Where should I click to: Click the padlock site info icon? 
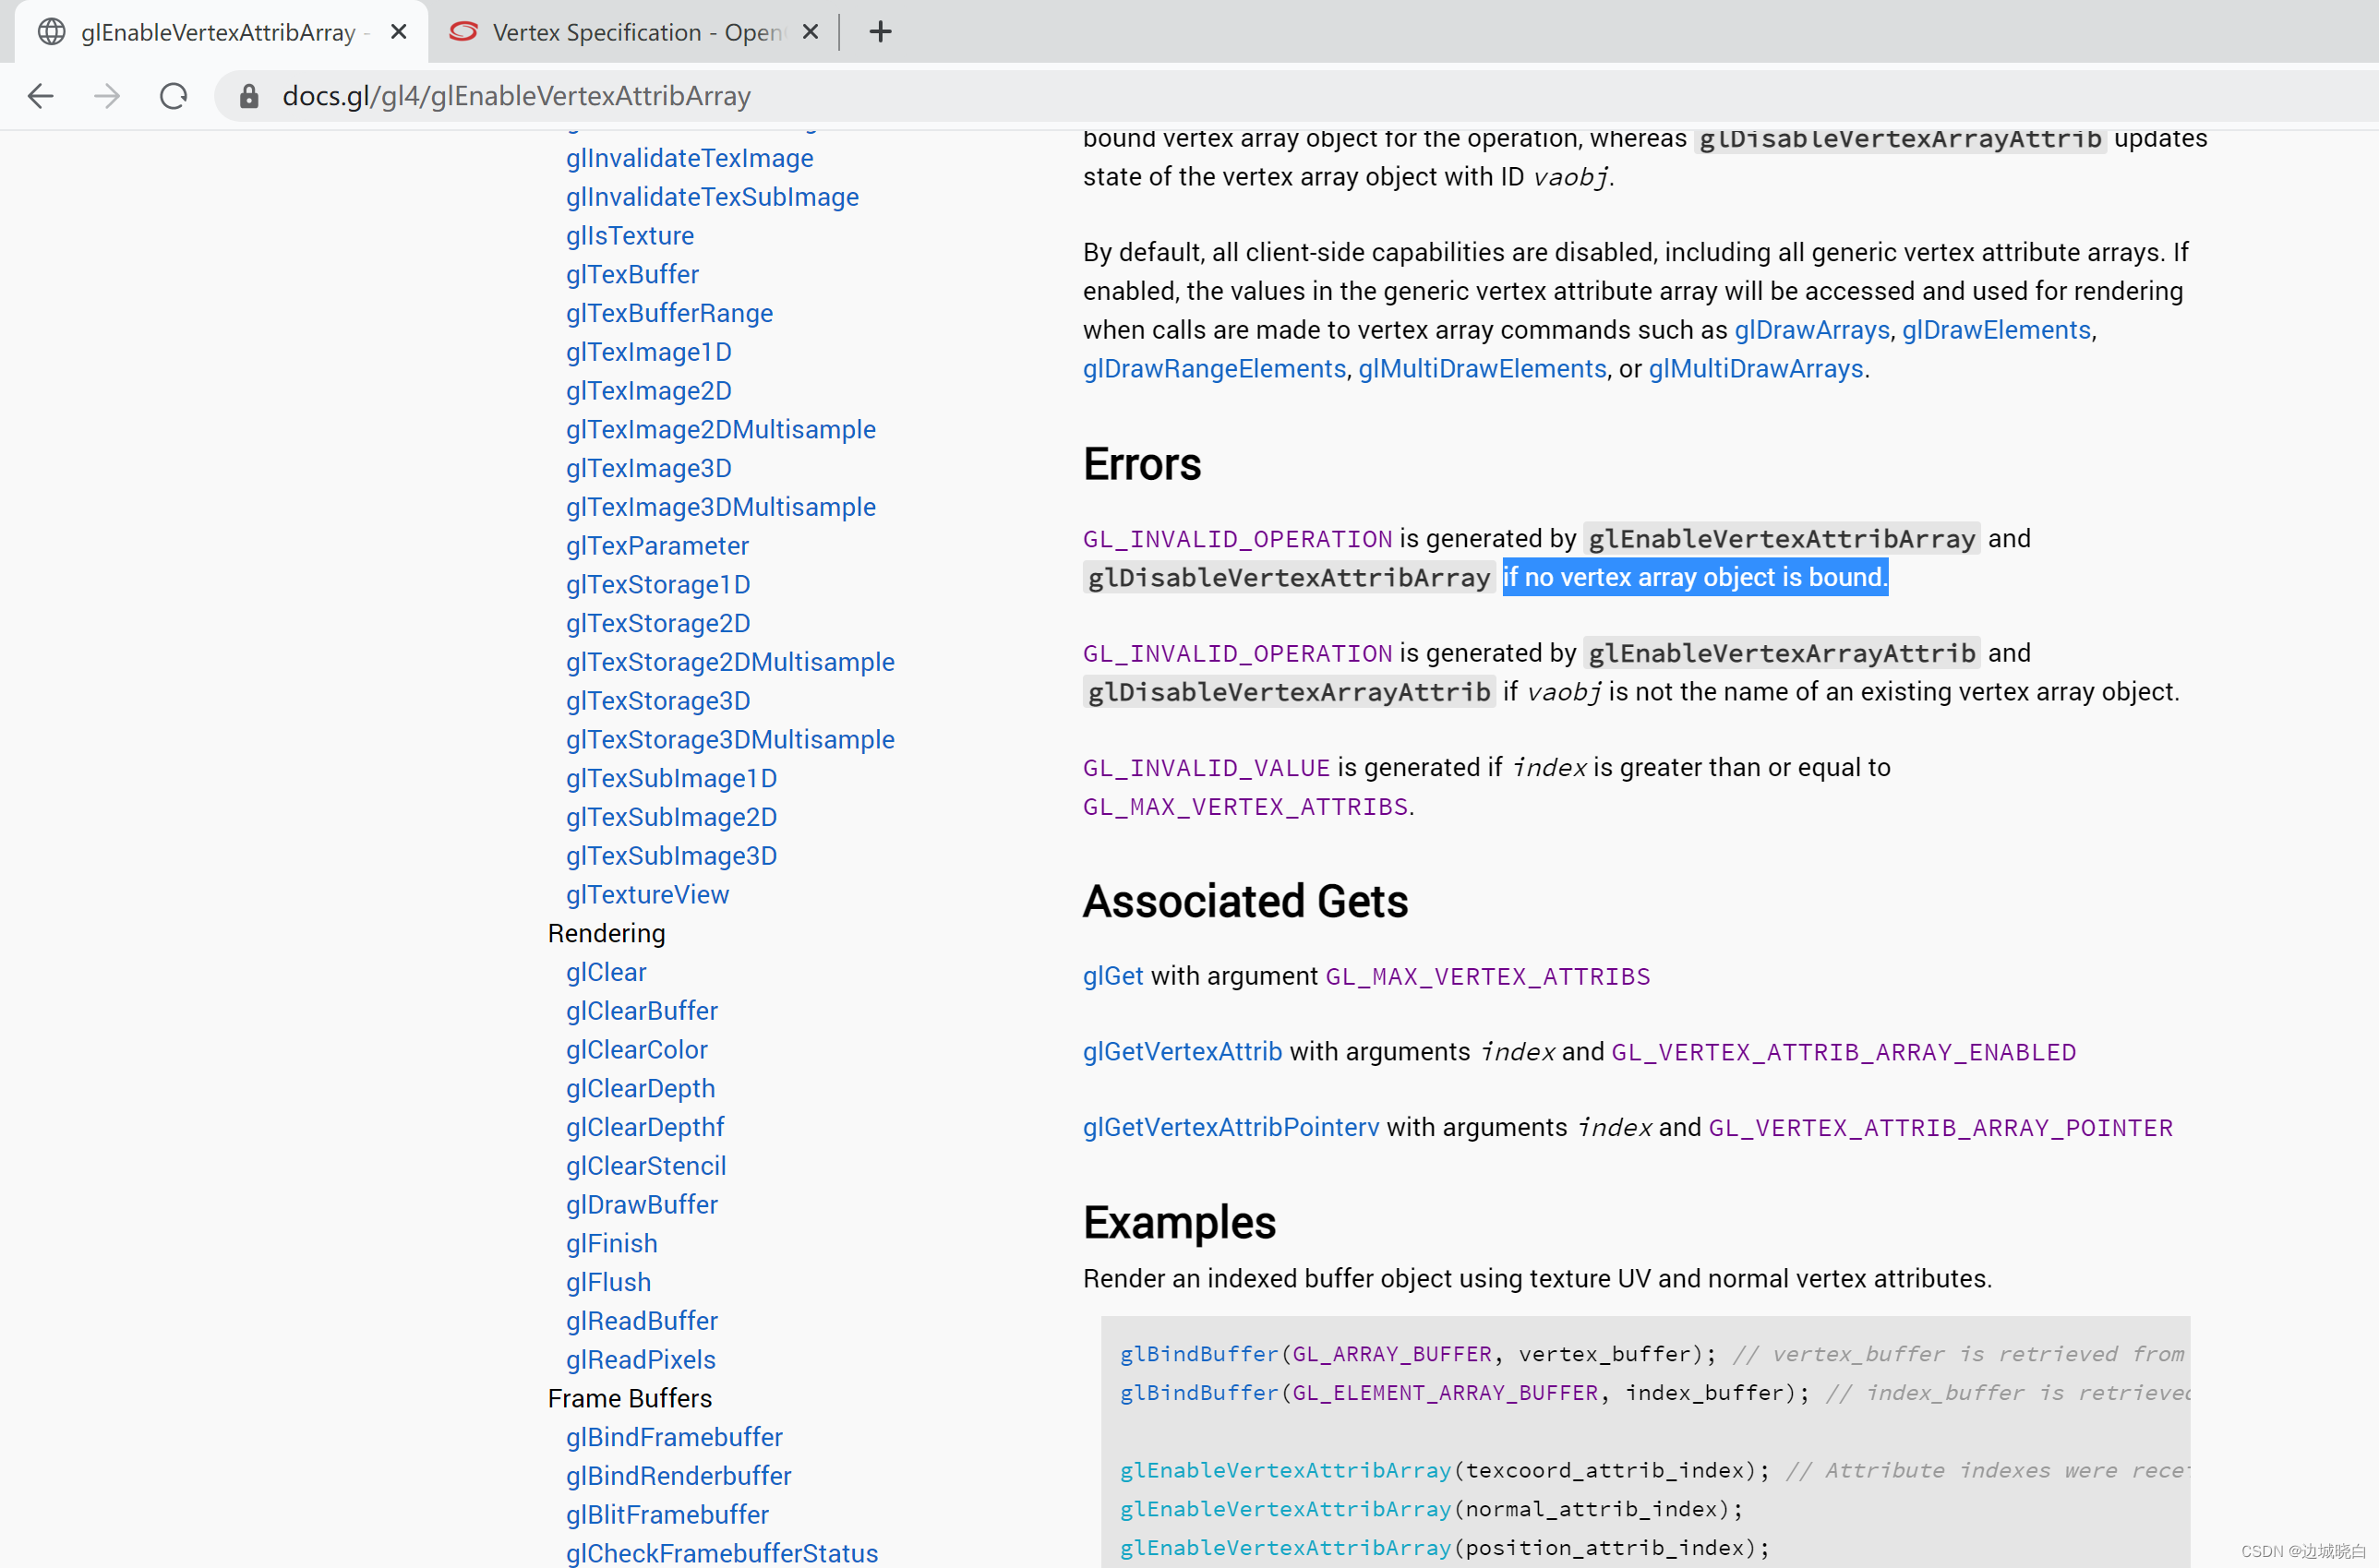pyautogui.click(x=249, y=96)
